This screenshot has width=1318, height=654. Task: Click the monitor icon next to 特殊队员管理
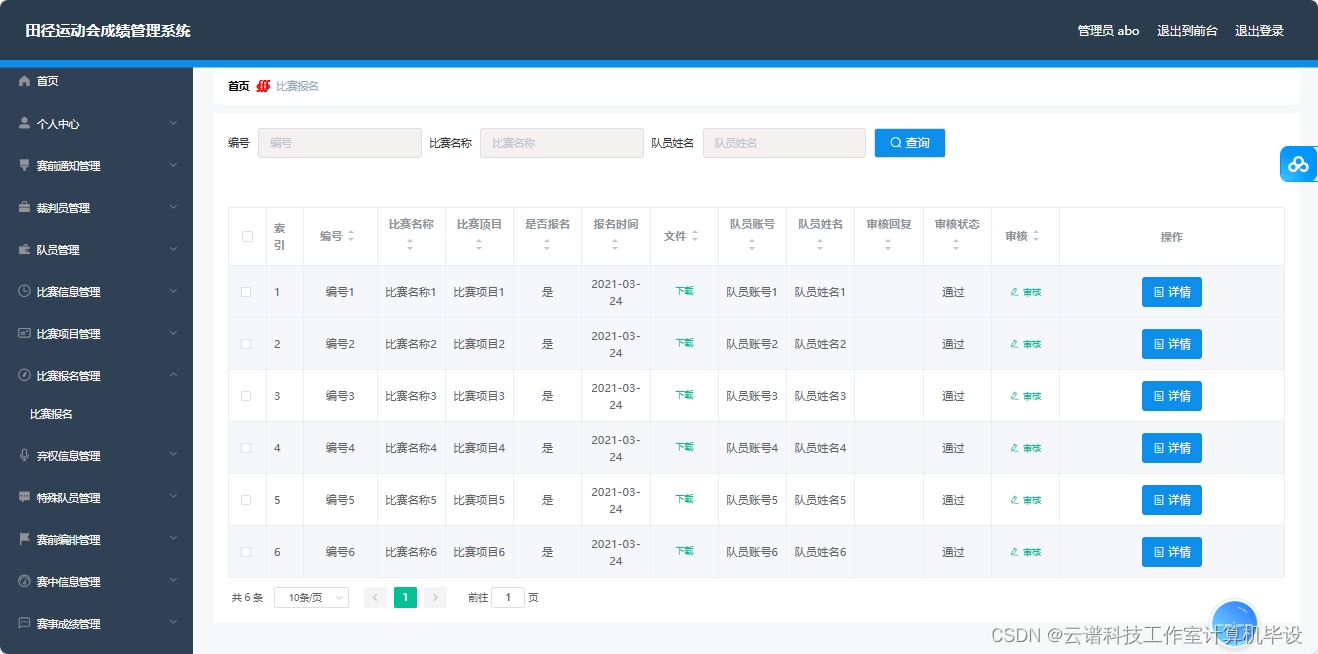tap(24, 497)
